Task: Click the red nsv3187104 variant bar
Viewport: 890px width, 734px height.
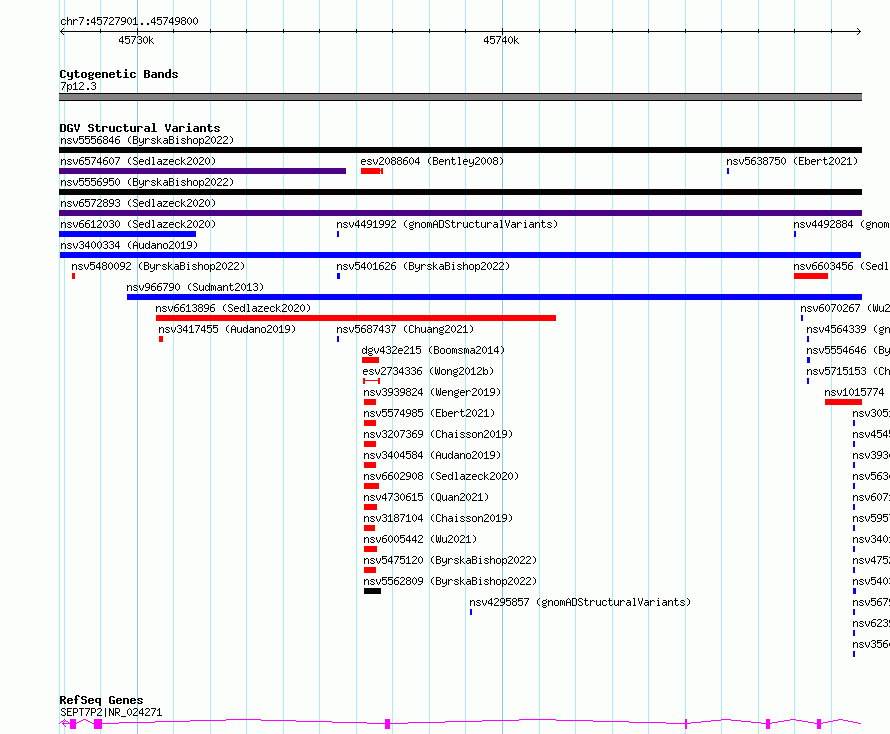Action: click(x=370, y=528)
